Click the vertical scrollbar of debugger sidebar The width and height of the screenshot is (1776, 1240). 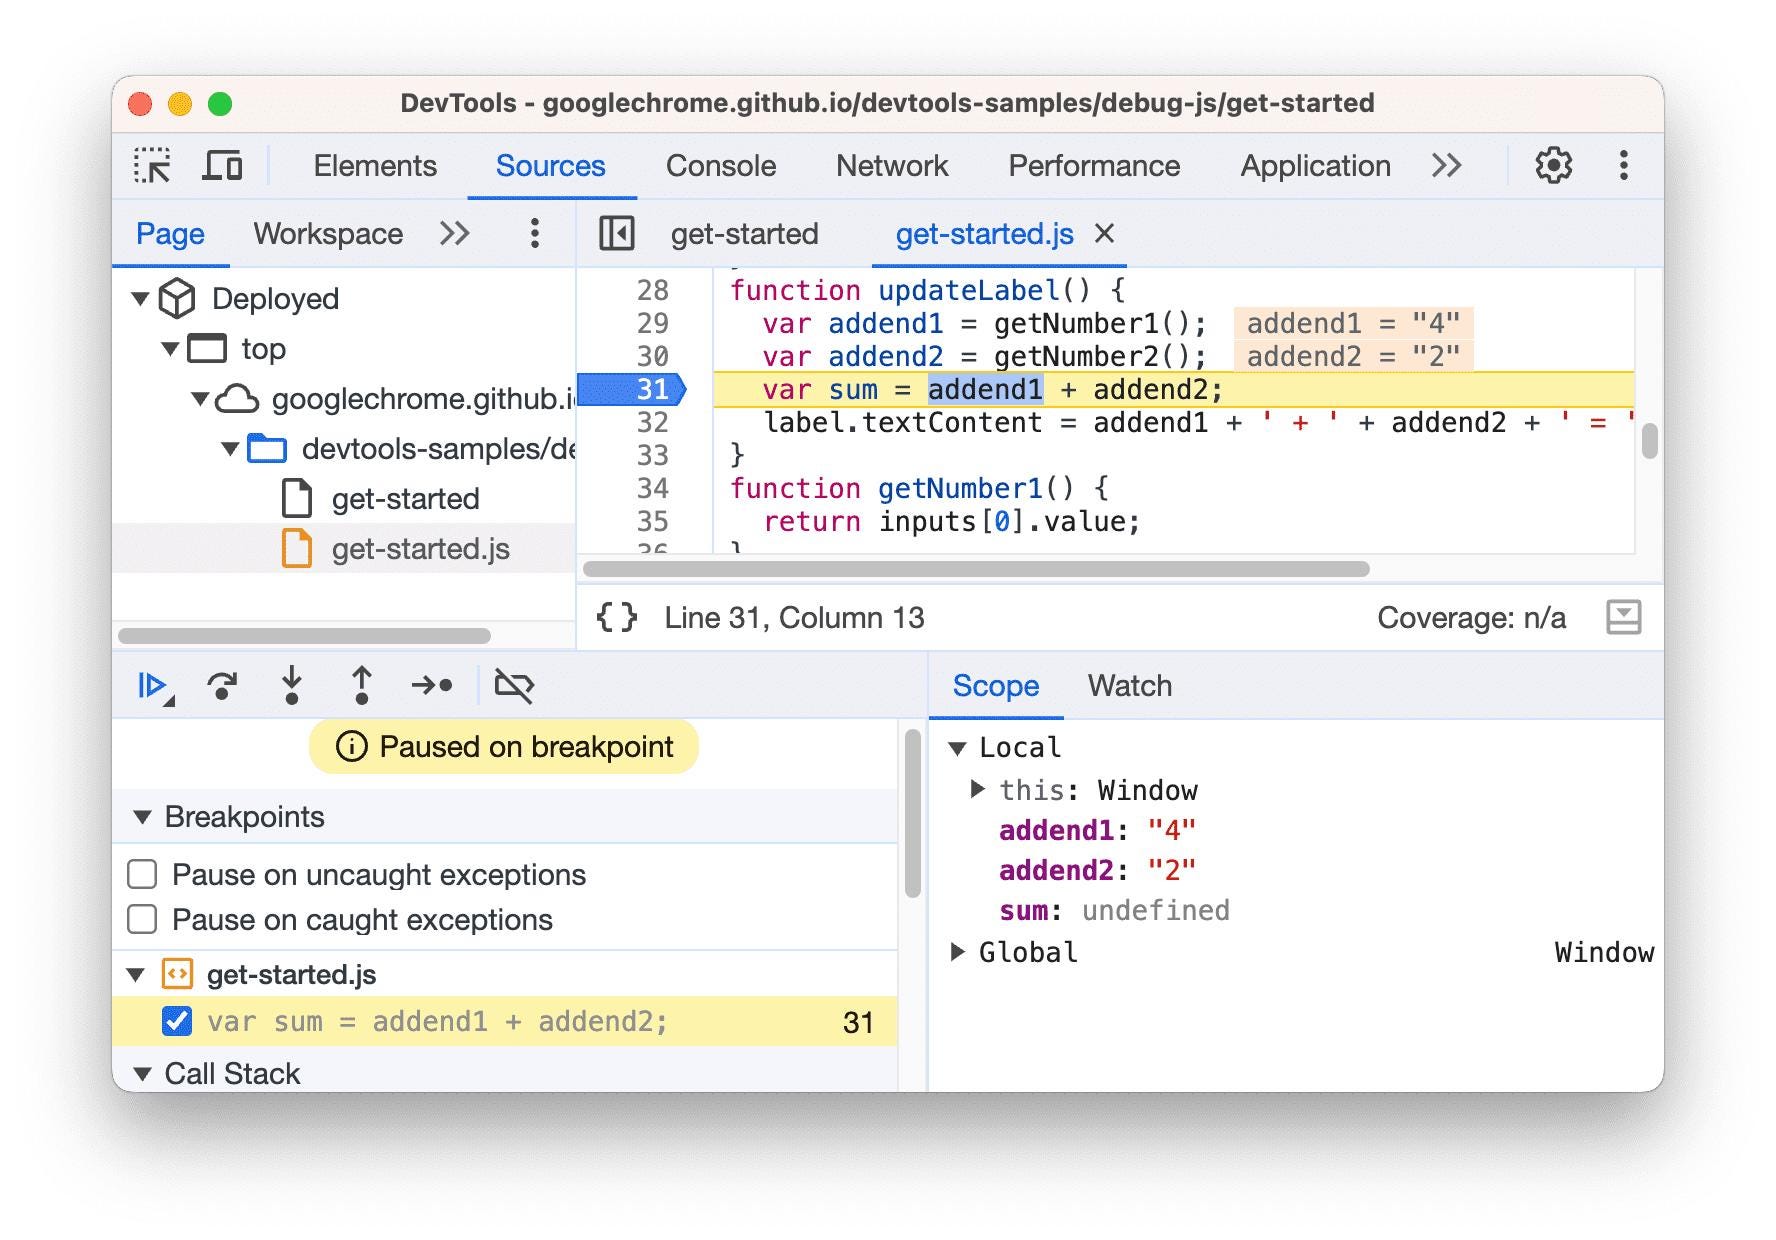click(912, 814)
